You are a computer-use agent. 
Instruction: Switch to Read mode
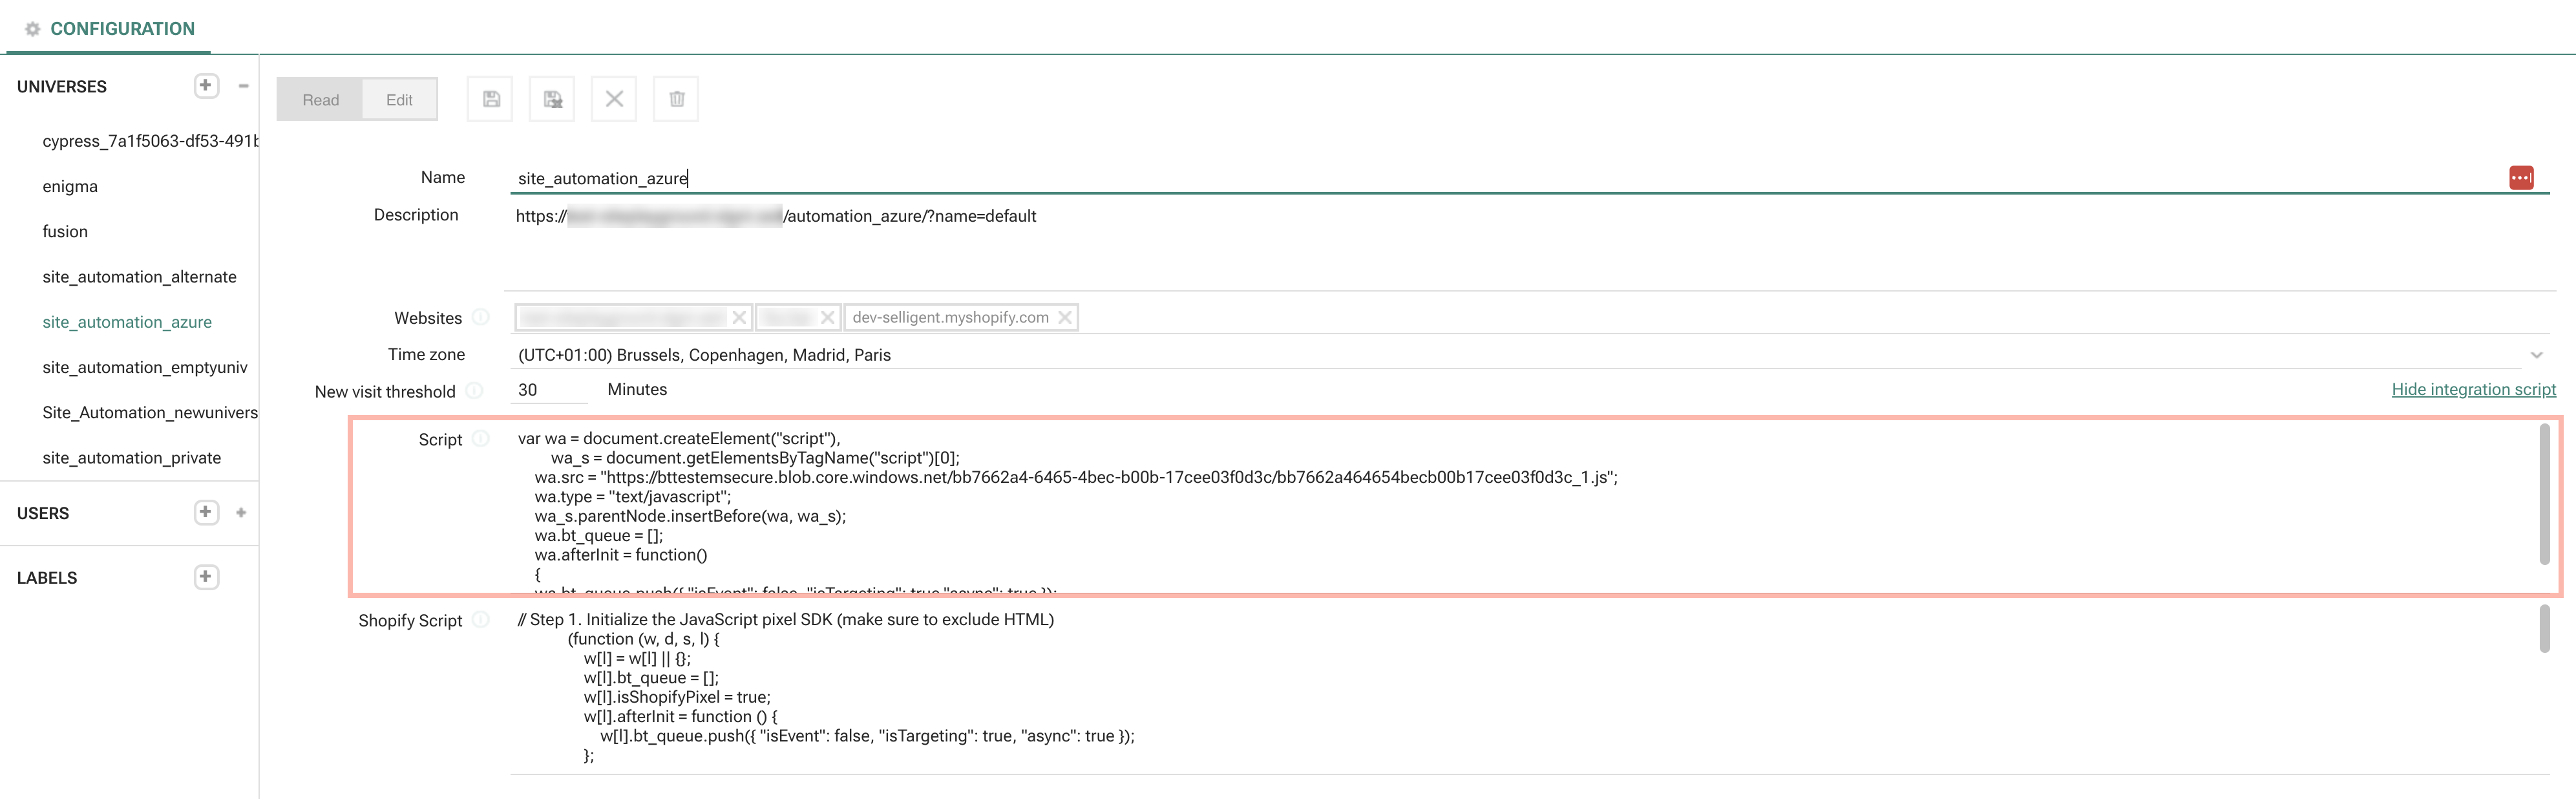click(320, 100)
